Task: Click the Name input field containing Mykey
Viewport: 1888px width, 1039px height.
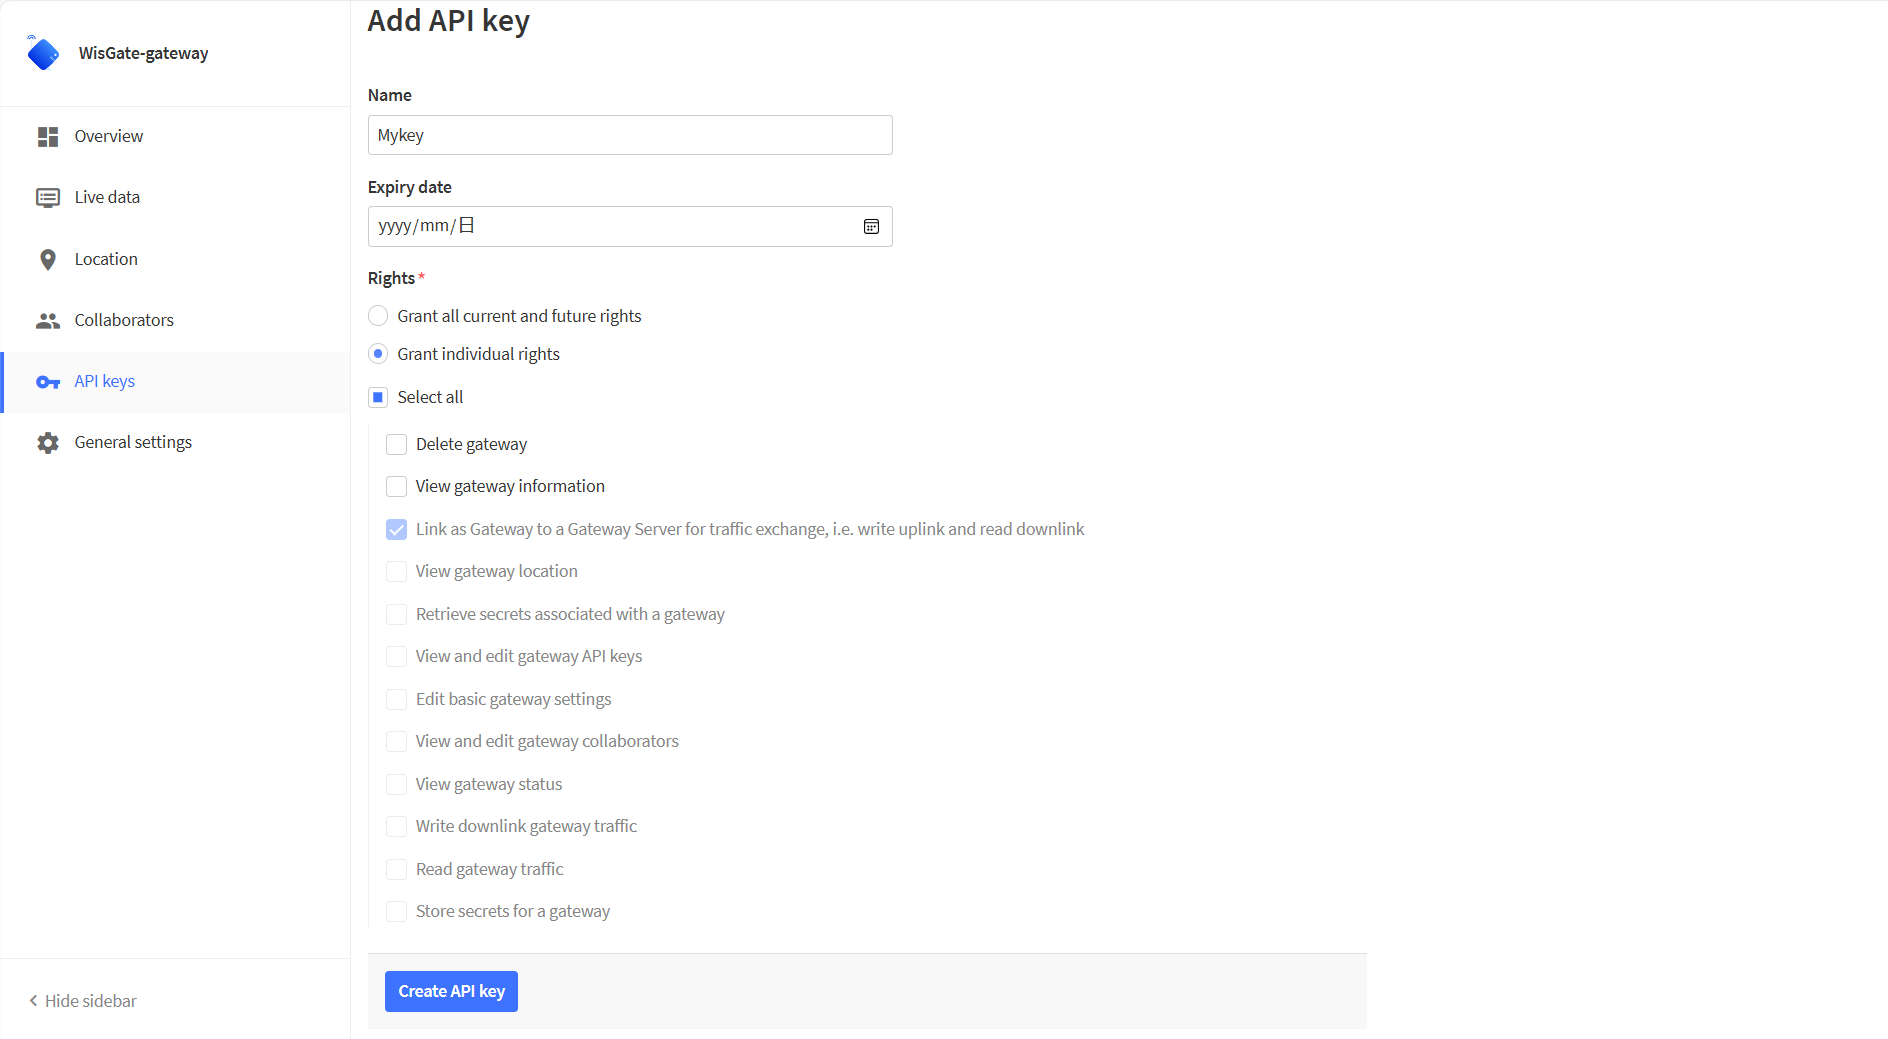Action: coord(630,135)
